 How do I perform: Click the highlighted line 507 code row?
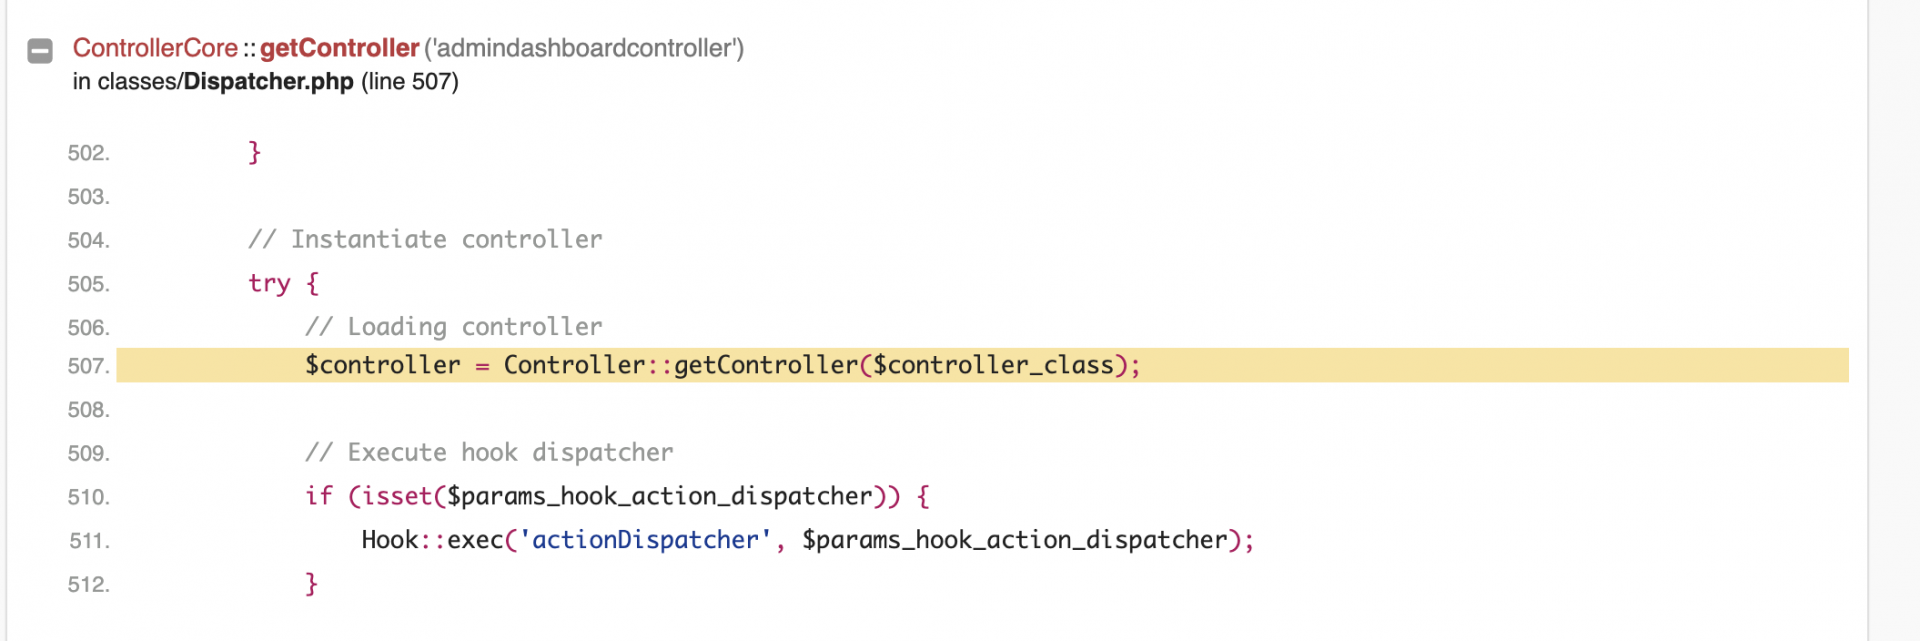click(x=982, y=365)
